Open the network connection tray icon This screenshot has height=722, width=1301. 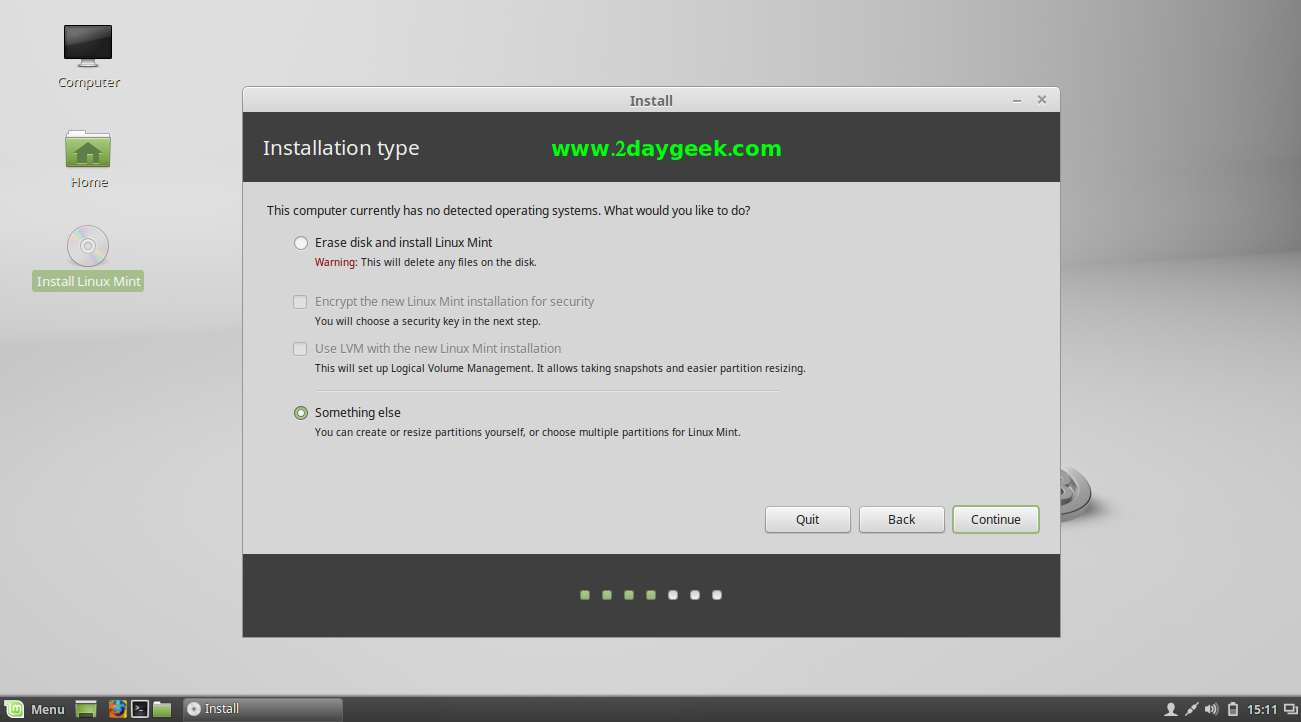pyautogui.click(x=1191, y=710)
